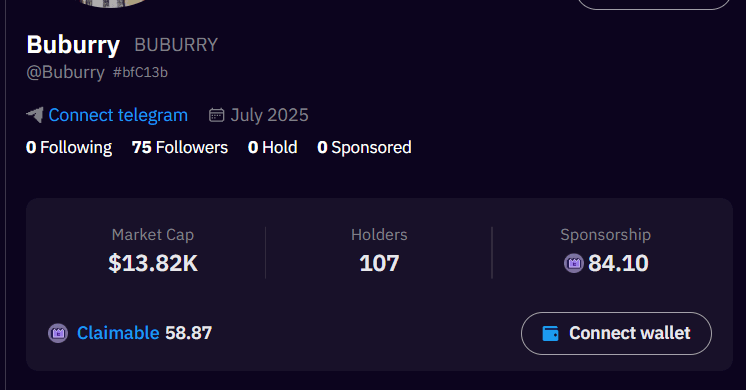Image resolution: width=746 pixels, height=390 pixels.
Task: Open the 0 Hold list
Action: [x=273, y=147]
